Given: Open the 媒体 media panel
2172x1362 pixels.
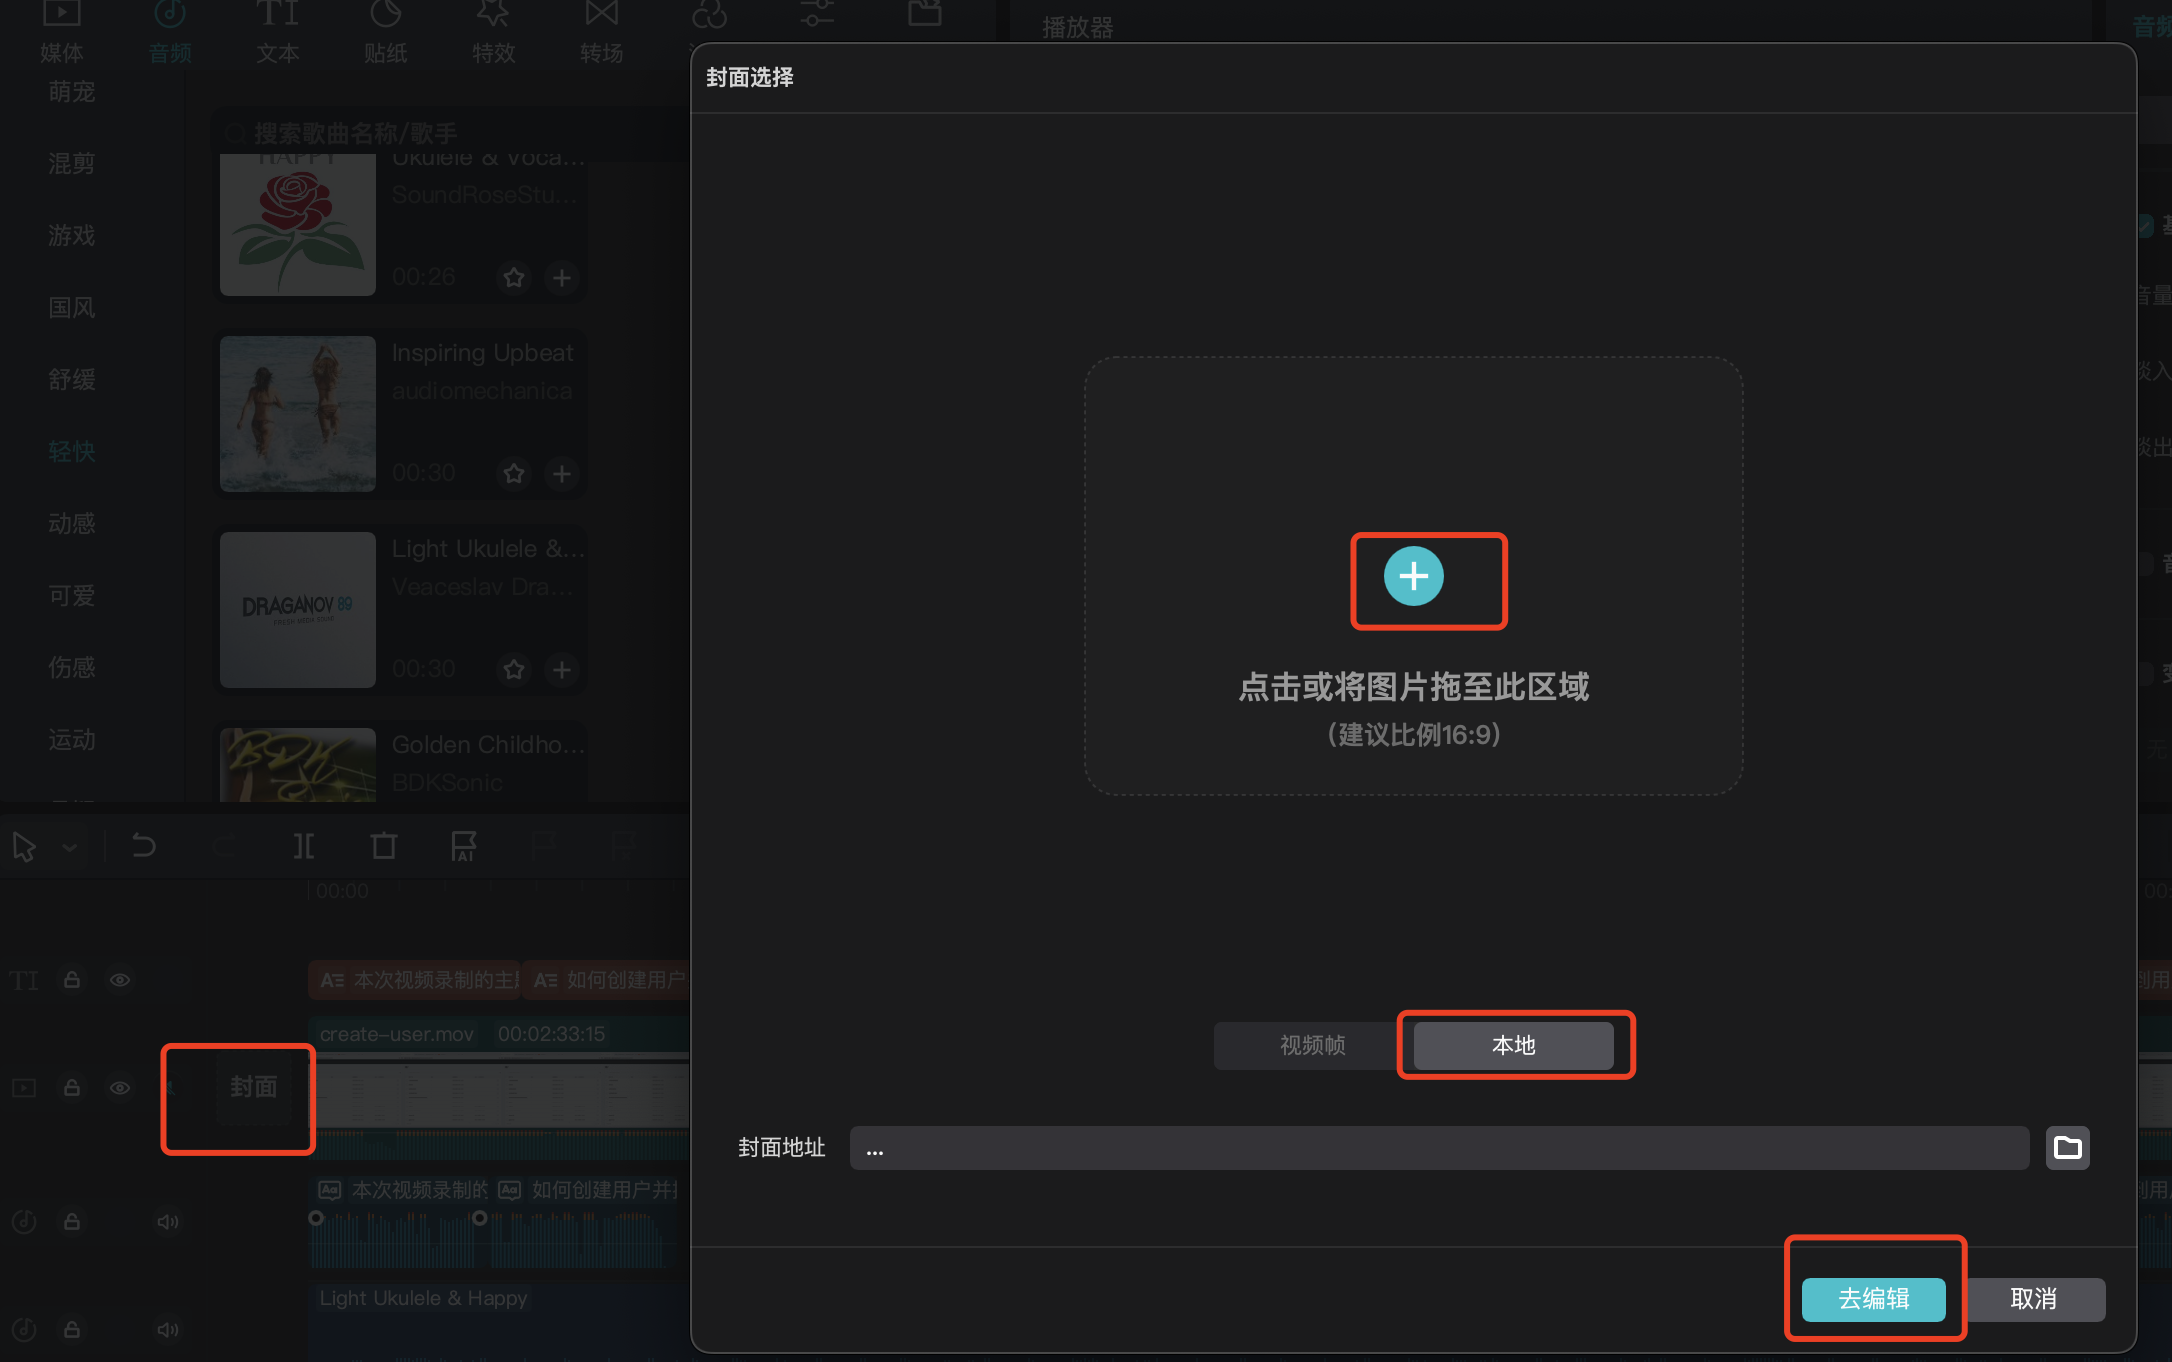Looking at the screenshot, I should [x=62, y=30].
